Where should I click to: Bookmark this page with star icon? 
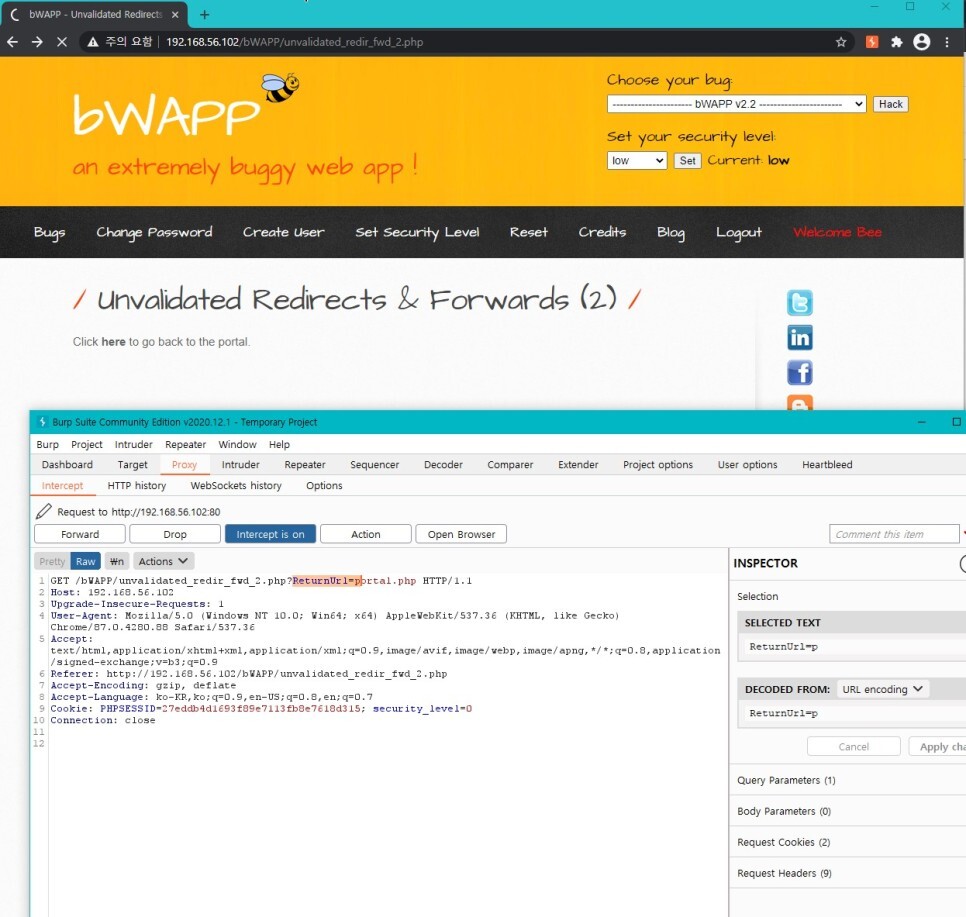[841, 42]
